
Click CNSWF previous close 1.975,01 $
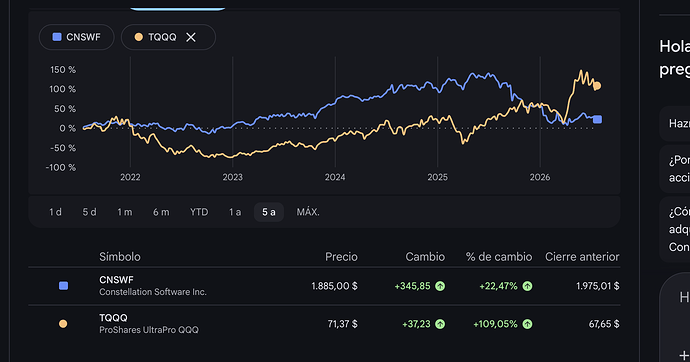(598, 286)
